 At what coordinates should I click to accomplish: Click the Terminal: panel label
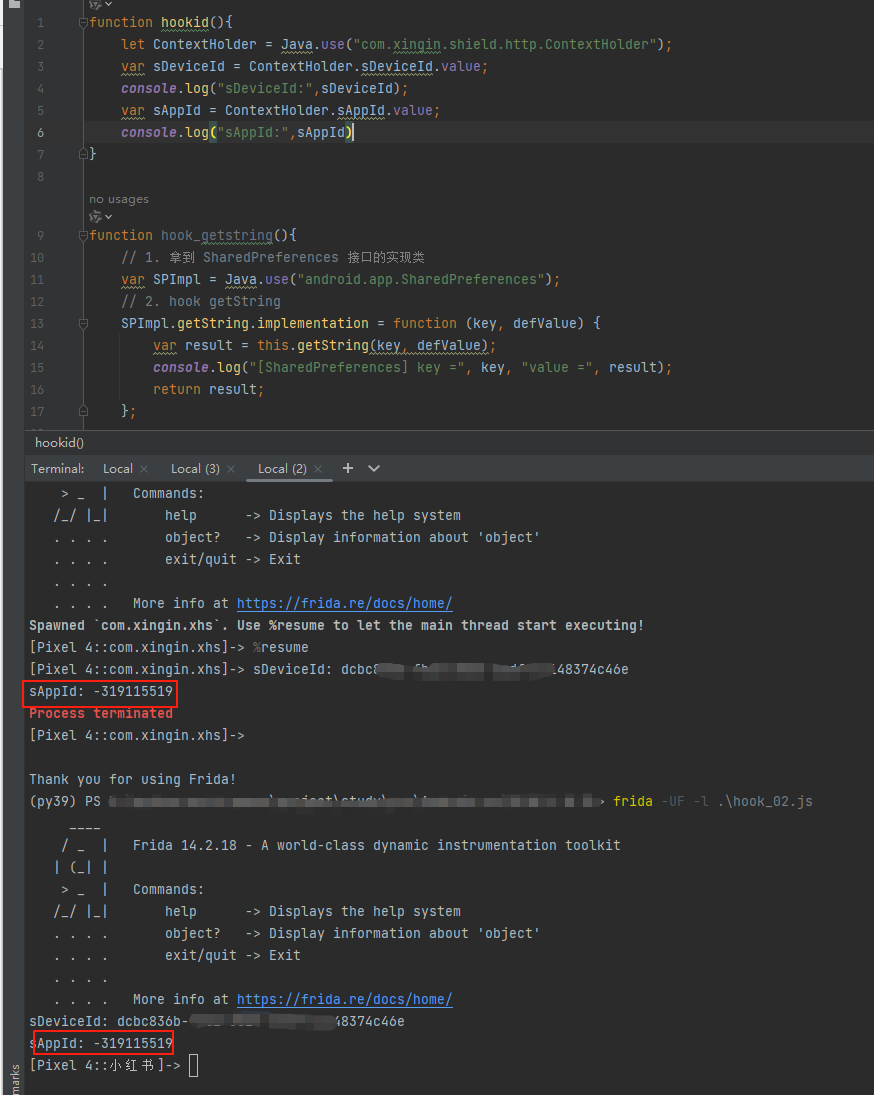click(x=57, y=469)
